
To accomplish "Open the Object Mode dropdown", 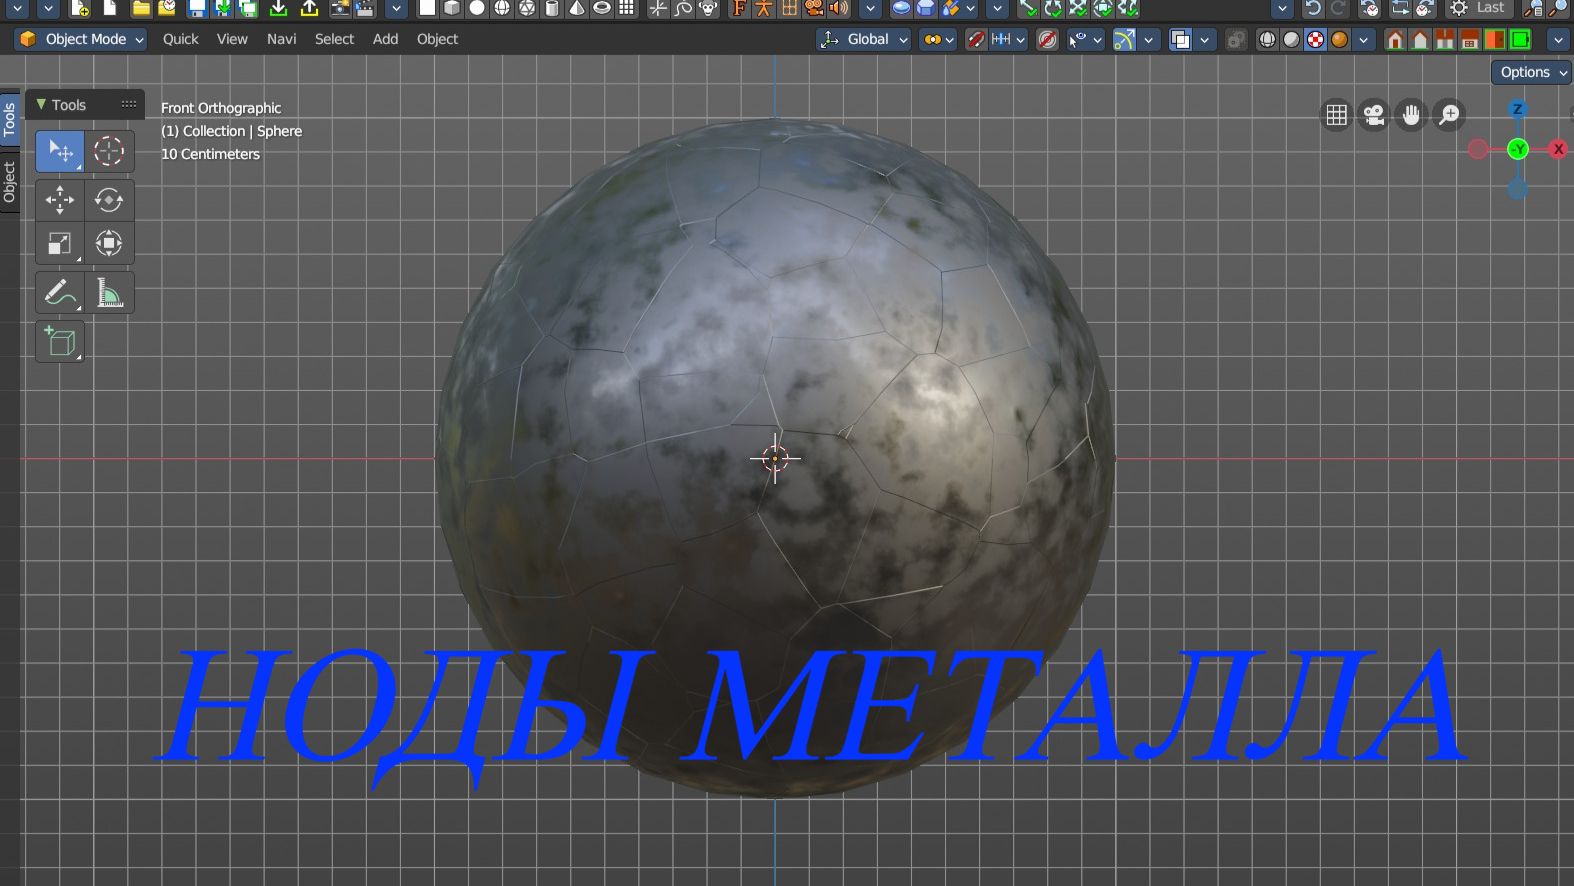I will coord(81,39).
